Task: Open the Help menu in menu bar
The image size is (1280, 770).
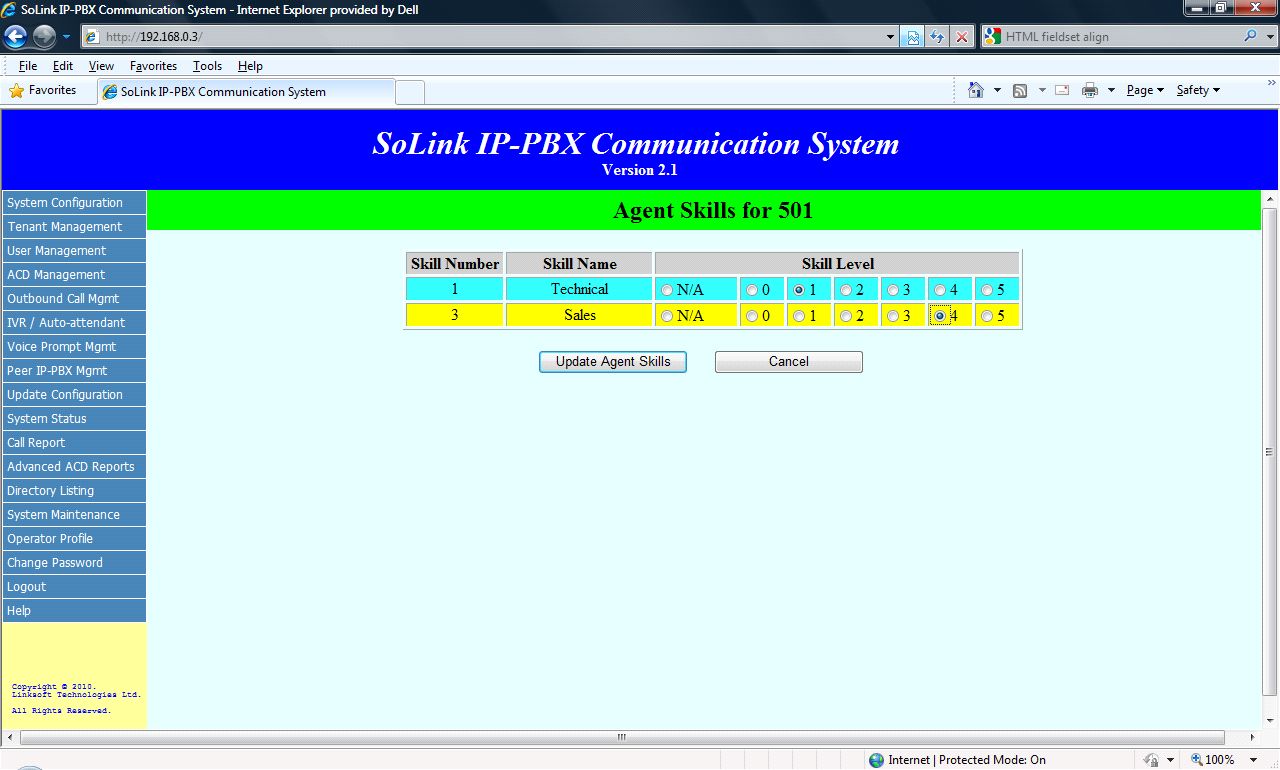Action: tap(250, 66)
